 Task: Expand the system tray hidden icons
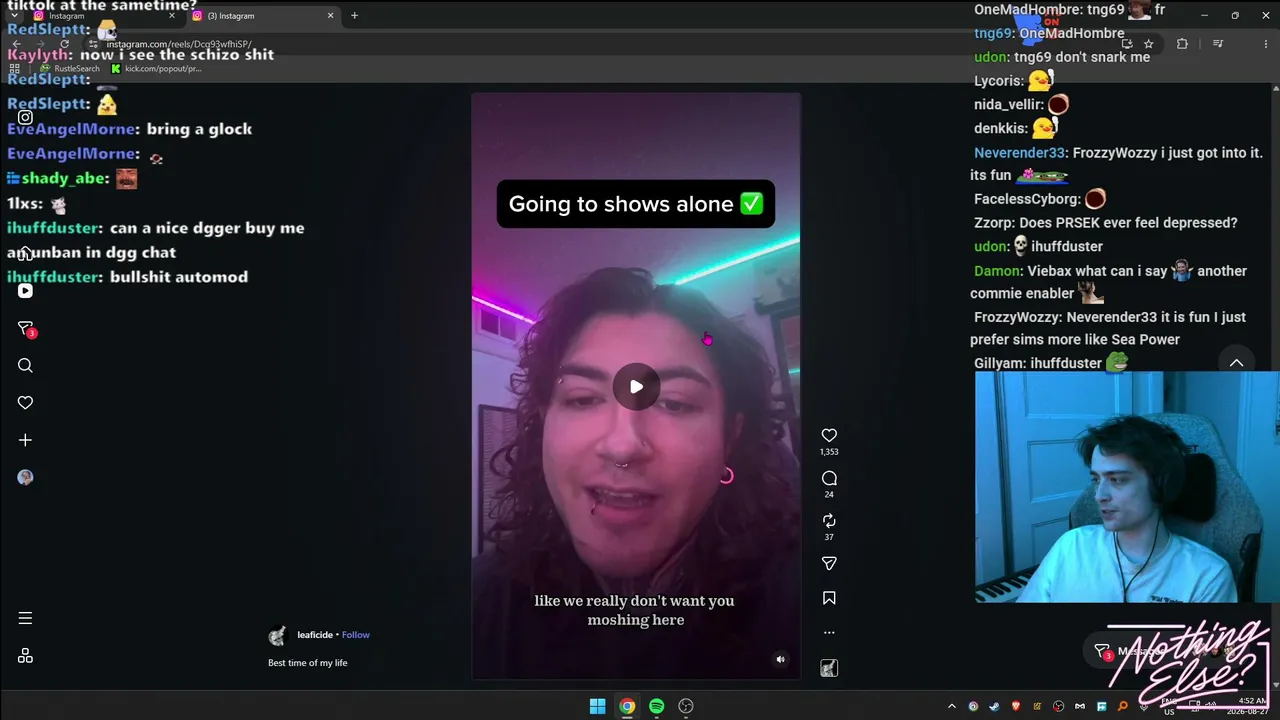pos(952,706)
